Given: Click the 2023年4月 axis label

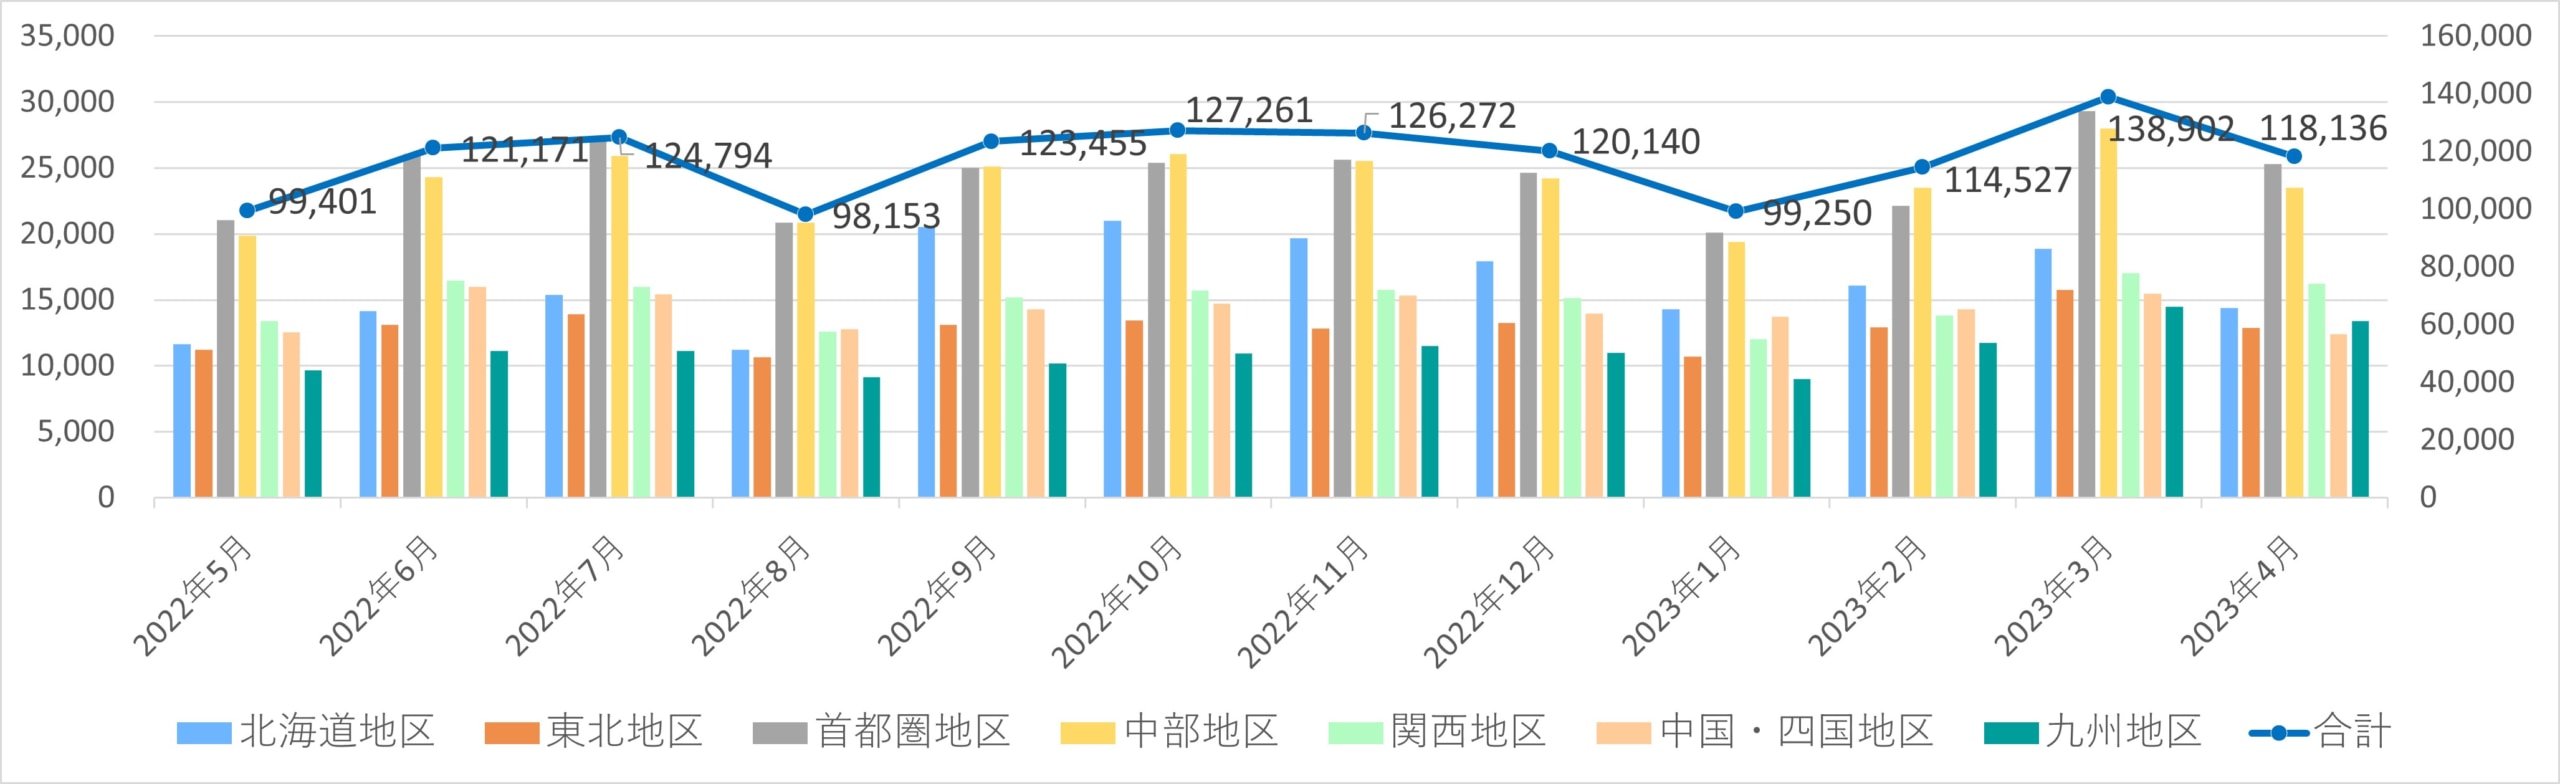Looking at the screenshot, I should [2240, 596].
